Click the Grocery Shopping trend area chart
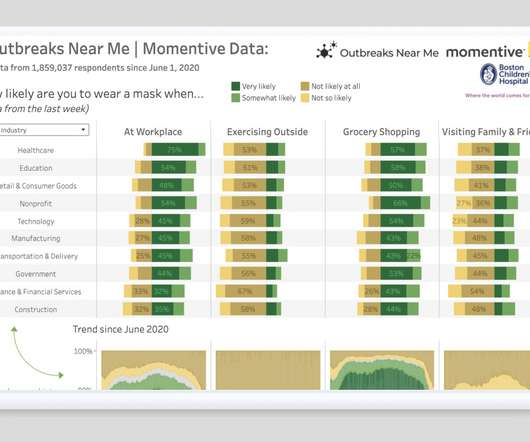Screen dimensions: 530x442 point(382,370)
